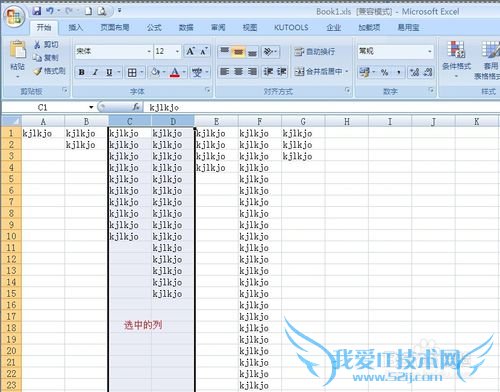
Task: Decrease cell indent
Action: tap(268, 72)
